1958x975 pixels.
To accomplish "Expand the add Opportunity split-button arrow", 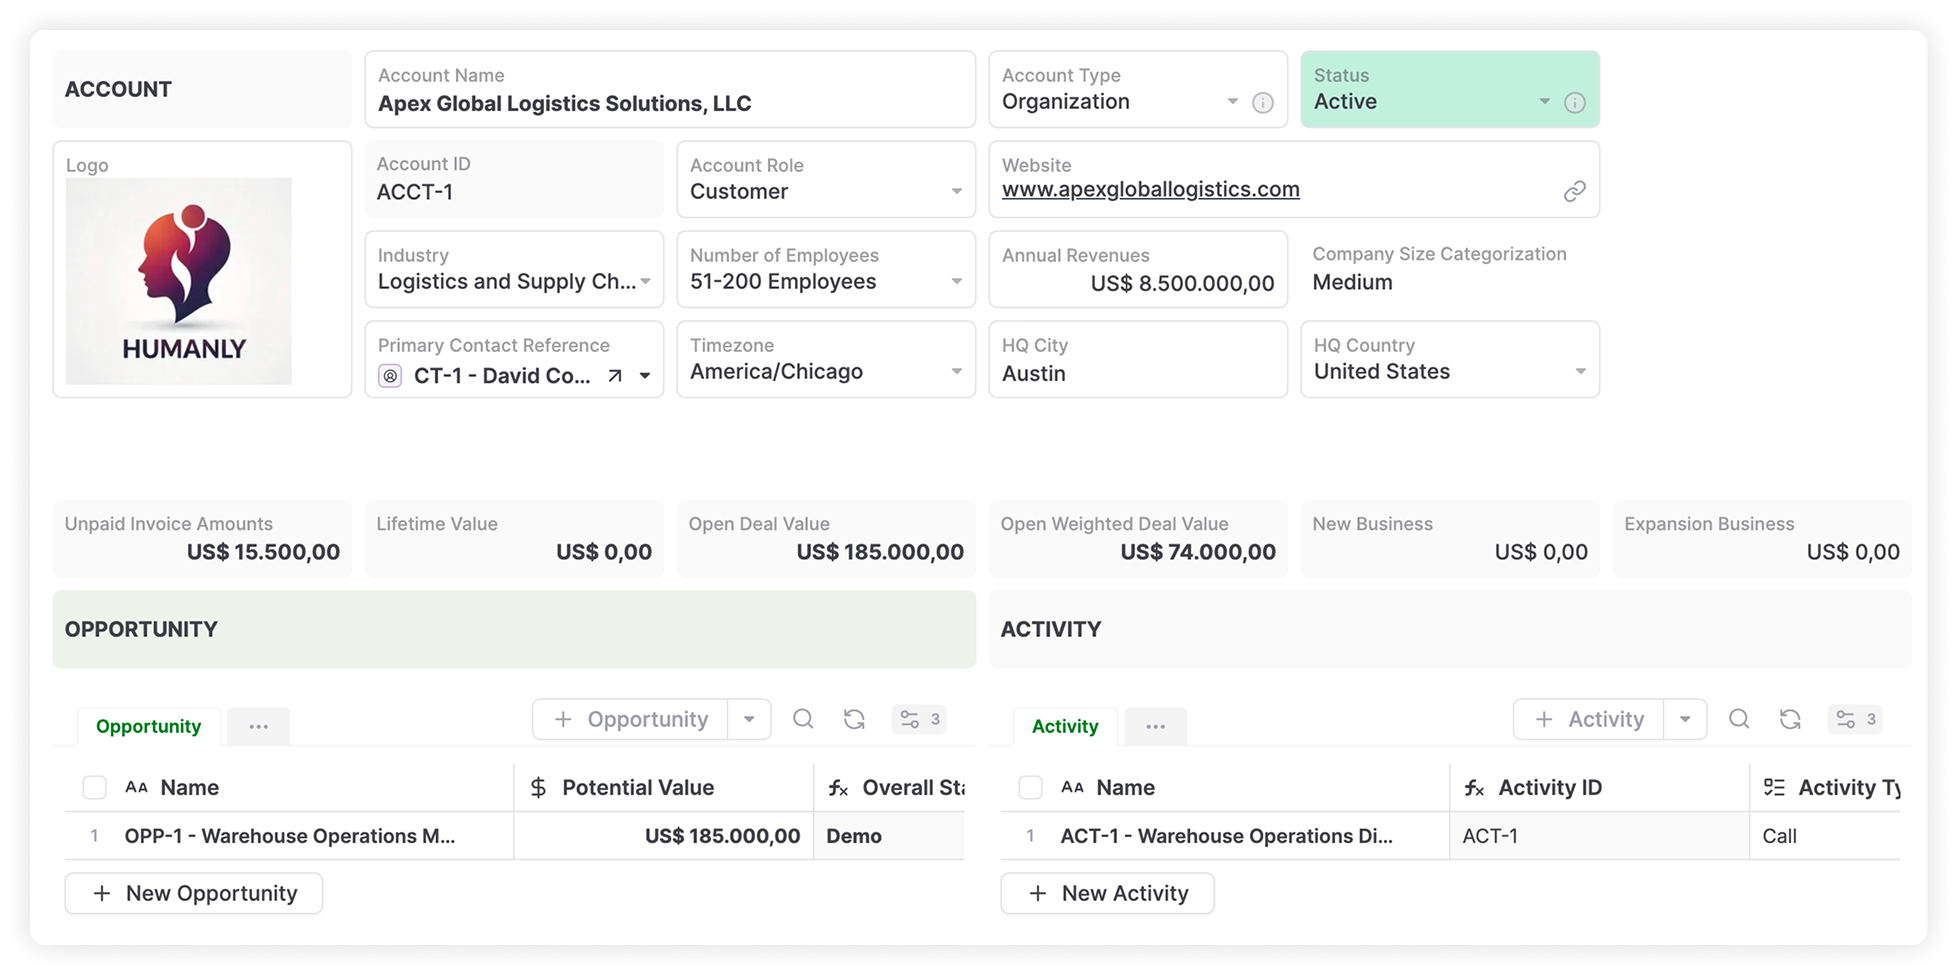I will [749, 719].
